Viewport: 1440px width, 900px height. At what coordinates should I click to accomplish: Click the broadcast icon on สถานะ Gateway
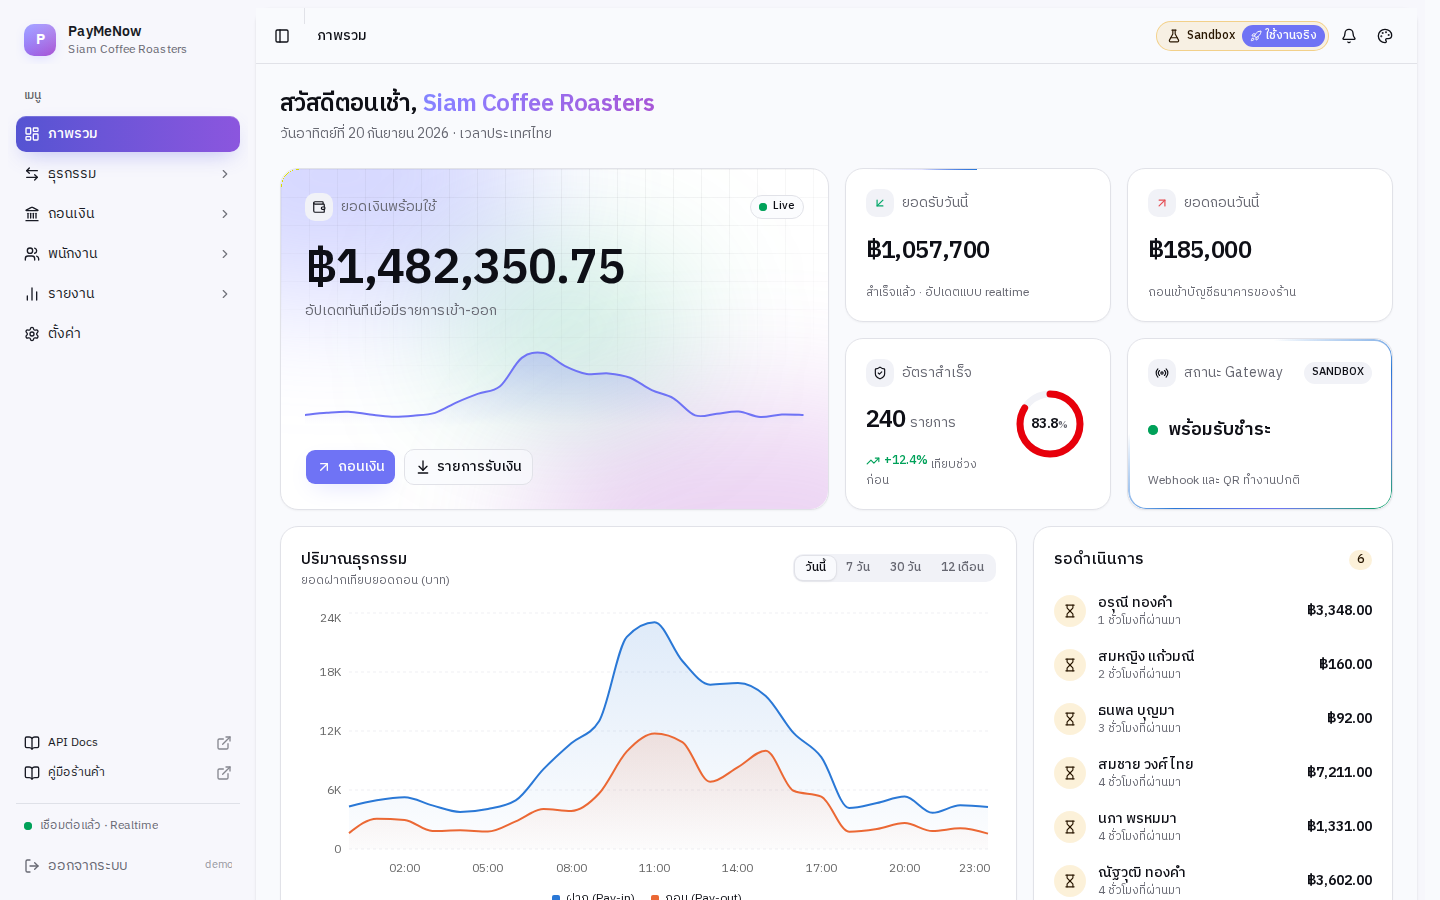coord(1162,373)
